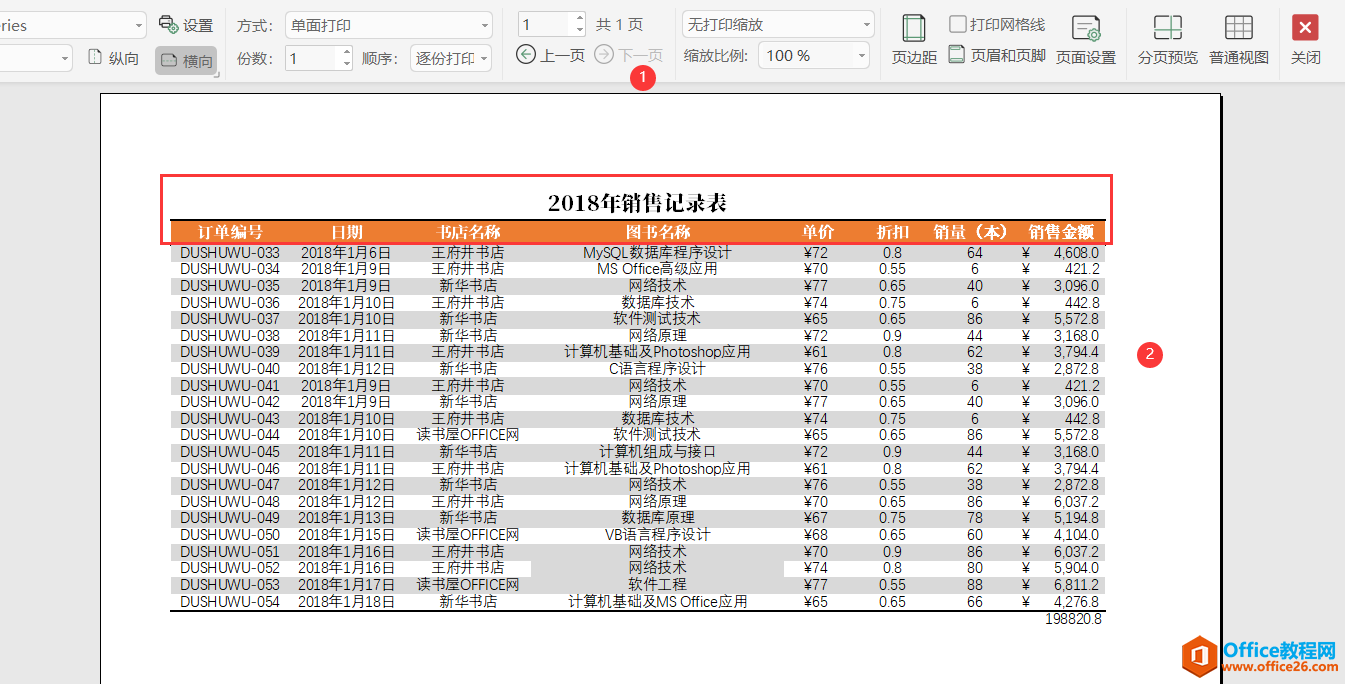Open 页面设置 page setup
This screenshot has width=1345, height=684.
[1086, 40]
